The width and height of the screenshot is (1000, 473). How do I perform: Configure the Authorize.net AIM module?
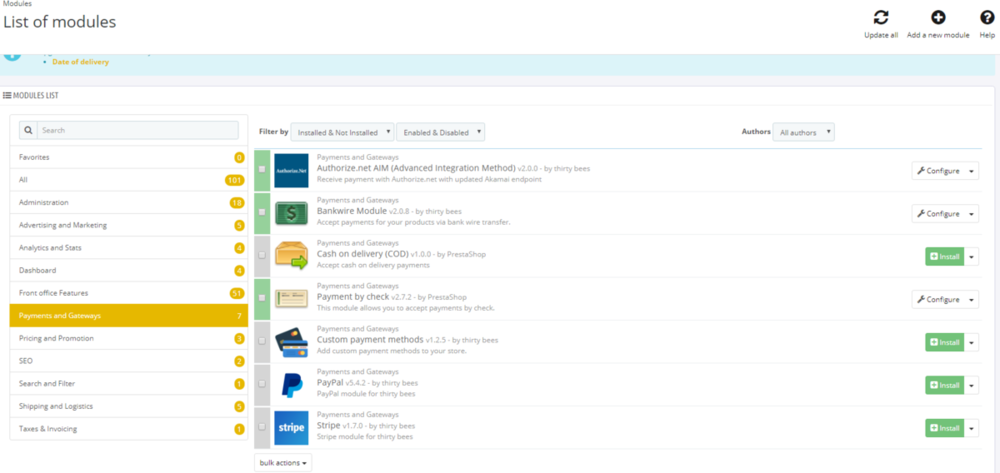(x=938, y=171)
